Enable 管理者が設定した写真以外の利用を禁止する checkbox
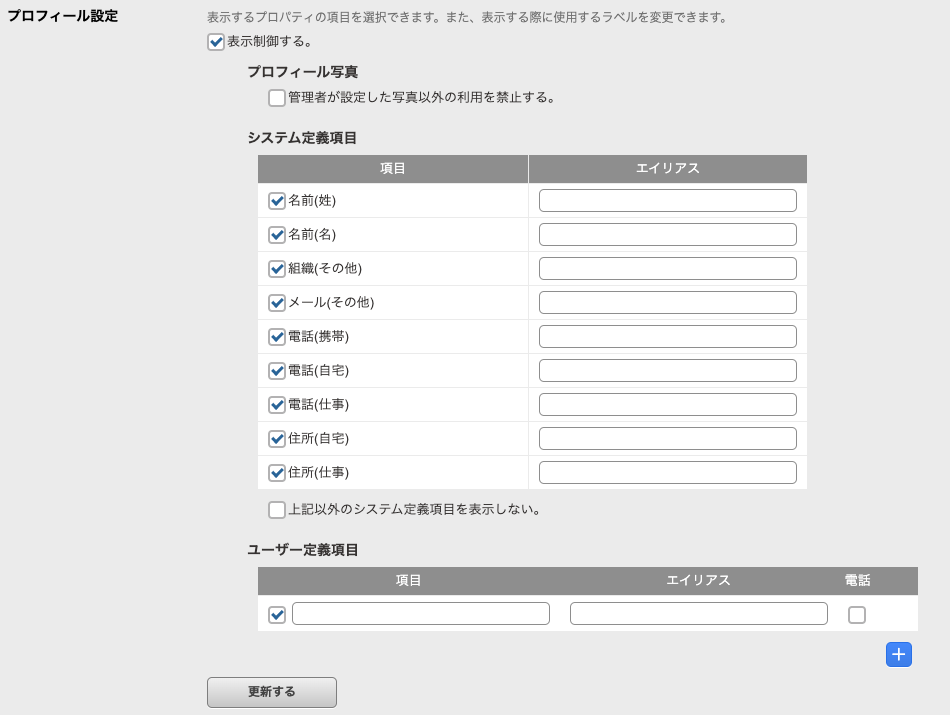The height and width of the screenshot is (715, 950). [x=277, y=98]
